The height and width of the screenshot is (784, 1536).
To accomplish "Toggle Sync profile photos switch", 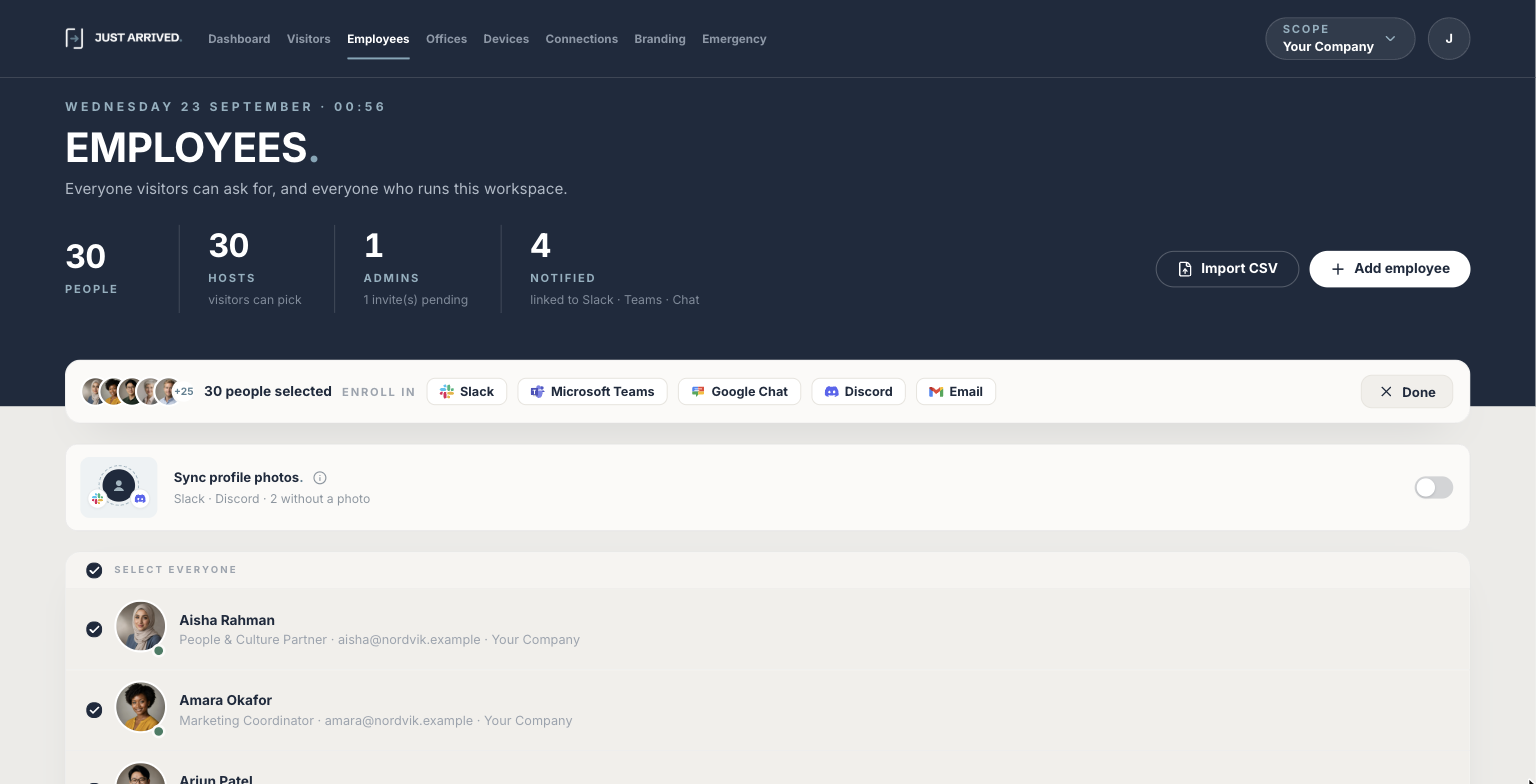I will [x=1434, y=488].
